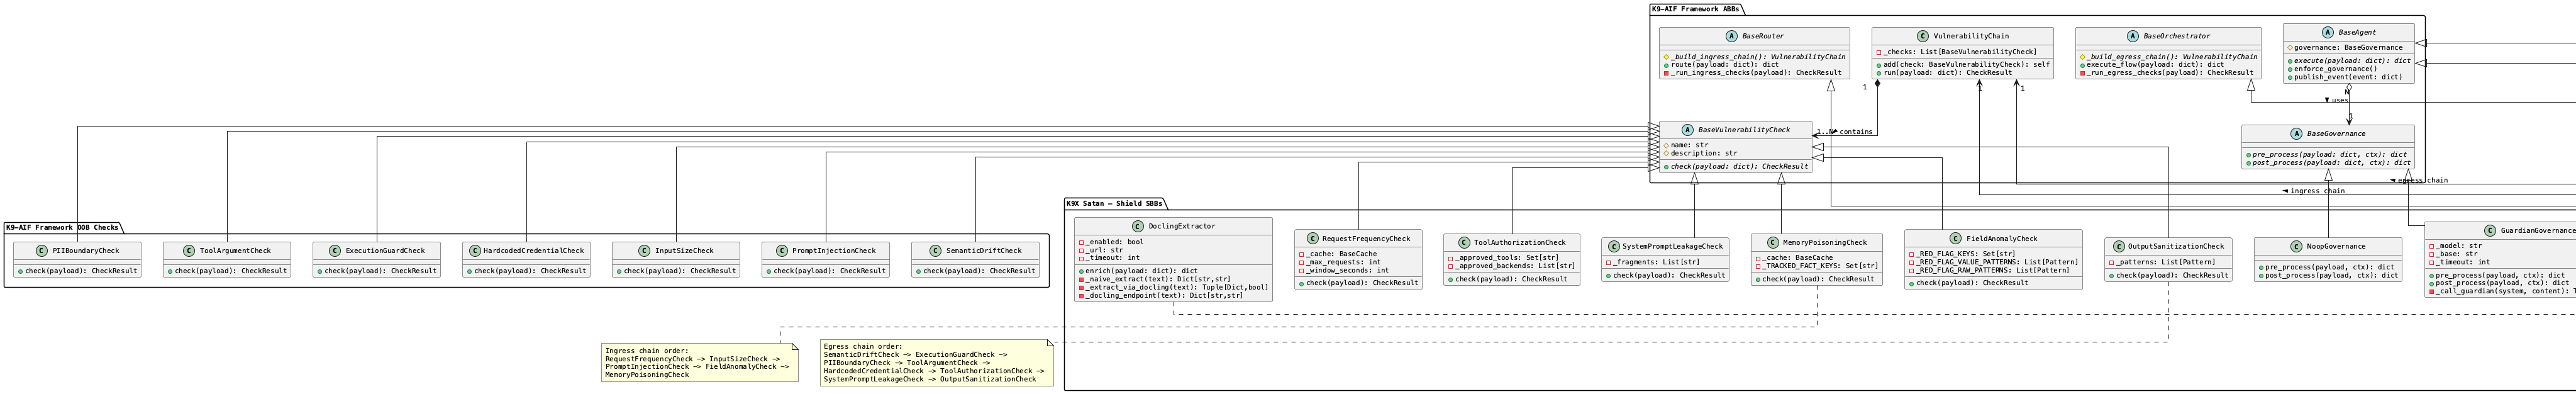Click '_TRACKED_FACT_KEYS: Set[str]' attribute

coord(1820,266)
